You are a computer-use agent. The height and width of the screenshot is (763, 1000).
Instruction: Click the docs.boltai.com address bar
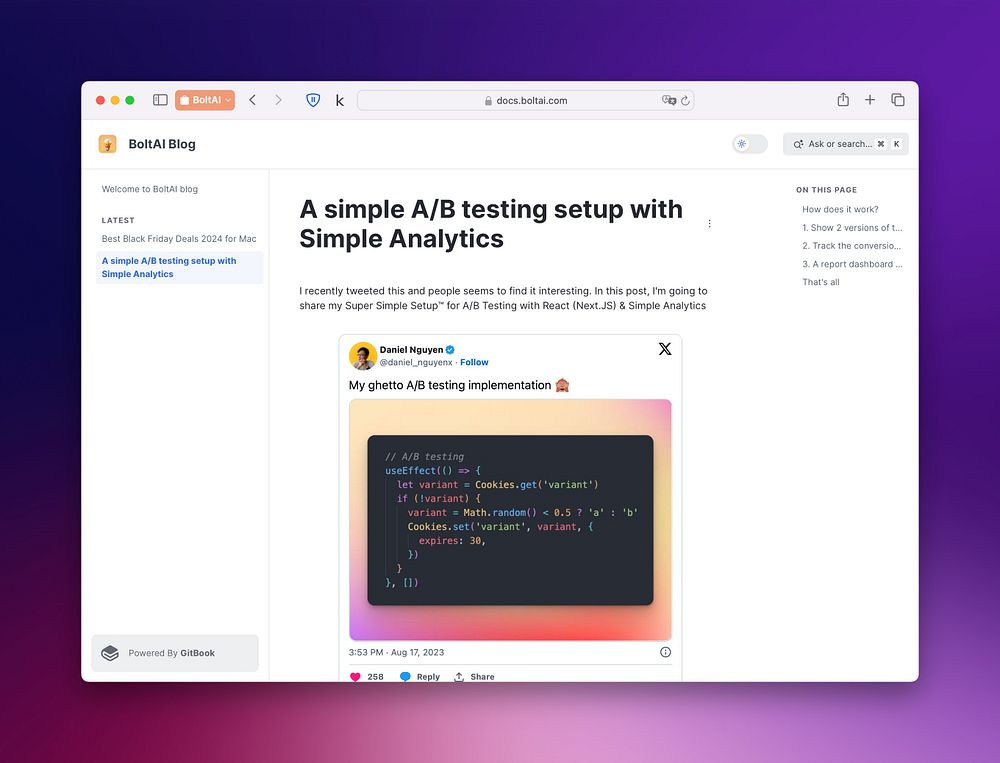pyautogui.click(x=526, y=100)
